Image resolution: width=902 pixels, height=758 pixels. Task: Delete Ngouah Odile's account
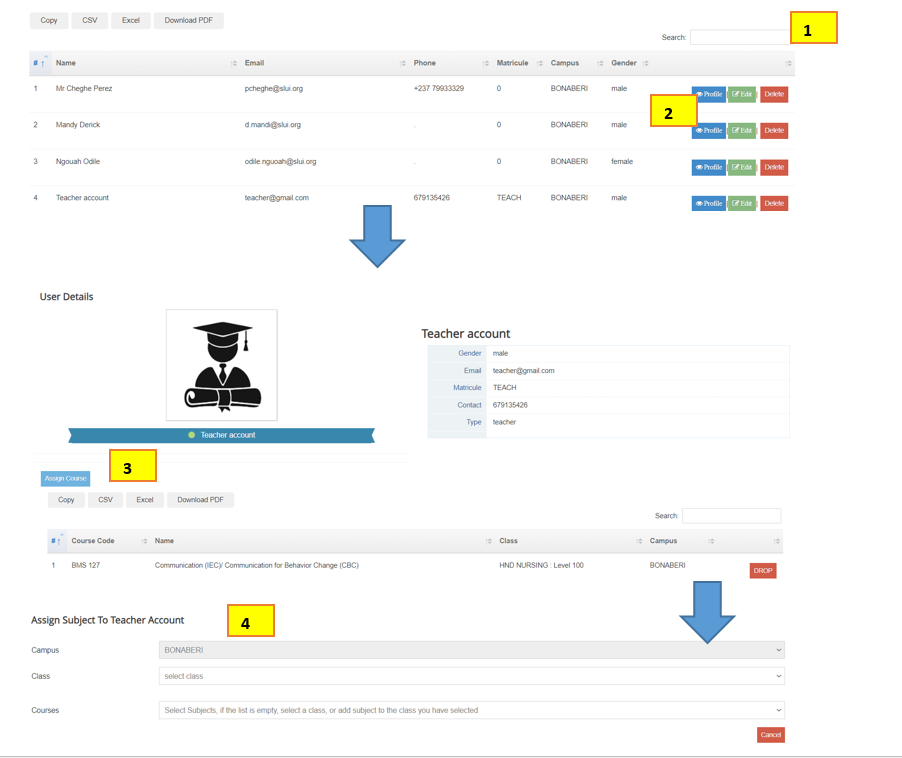[x=773, y=167]
